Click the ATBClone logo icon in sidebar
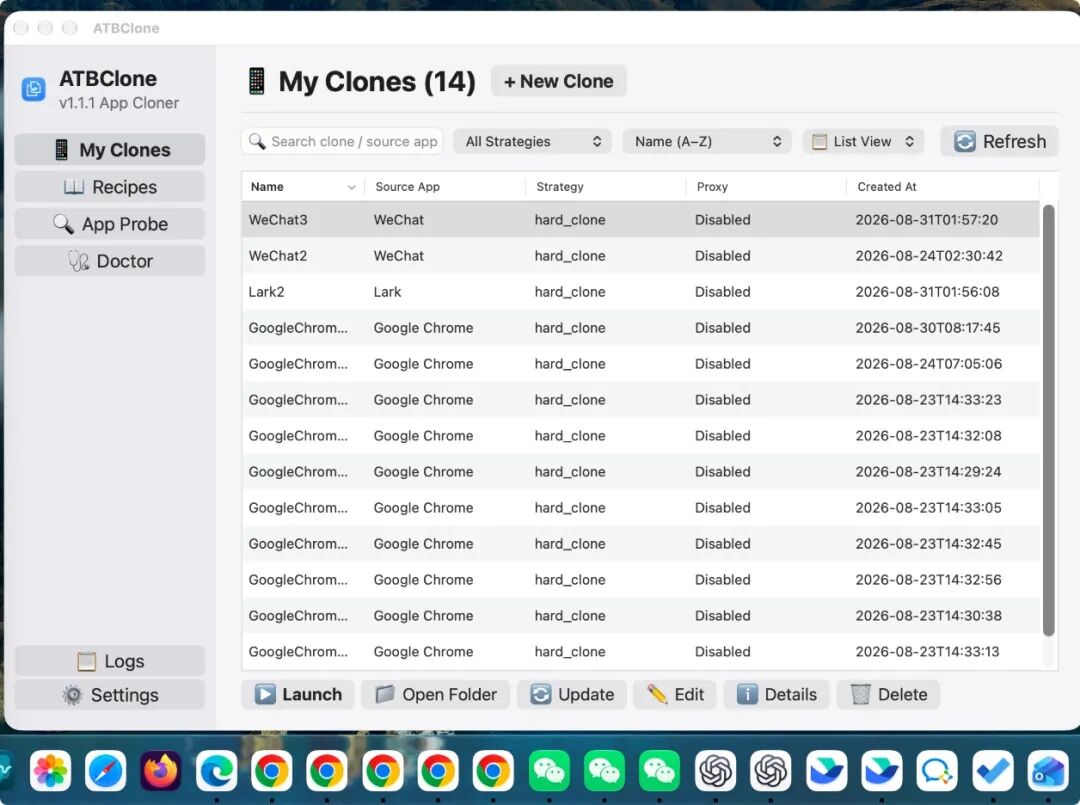 [33, 89]
